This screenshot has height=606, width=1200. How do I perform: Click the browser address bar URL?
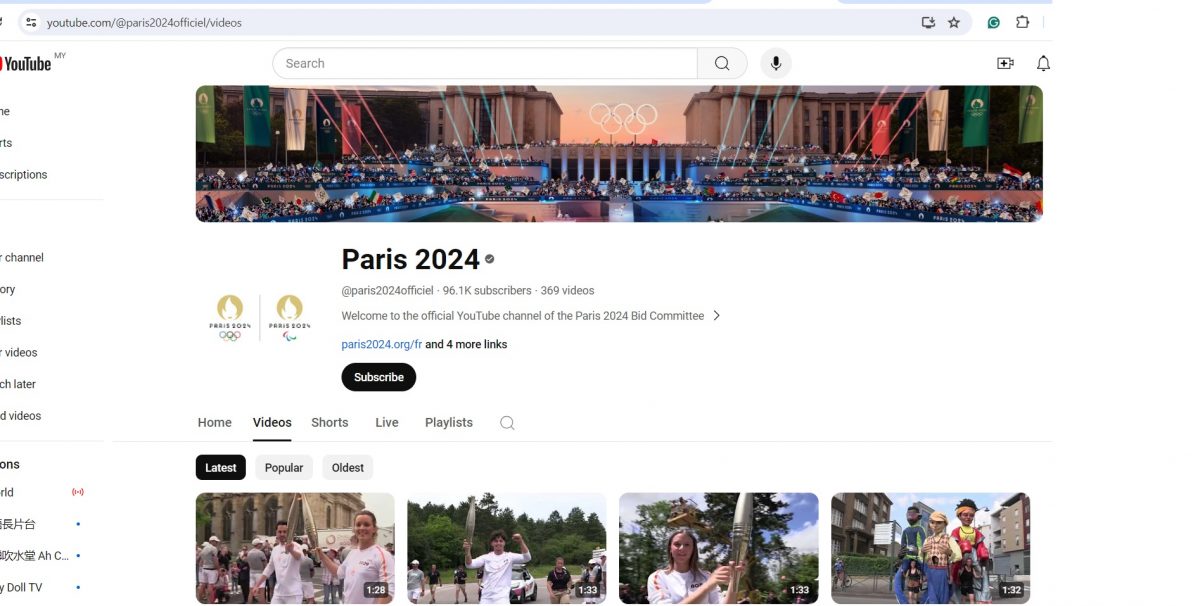coord(144,22)
